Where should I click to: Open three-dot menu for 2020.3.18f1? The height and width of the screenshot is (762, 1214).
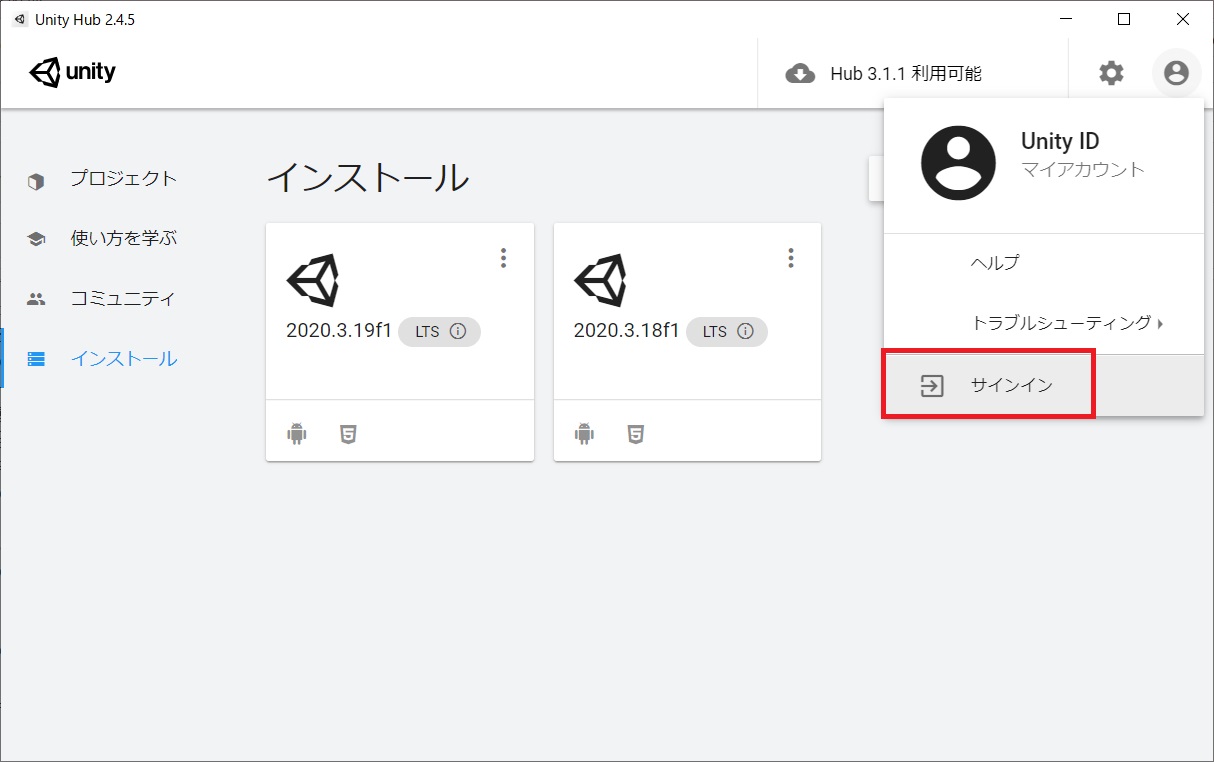point(790,258)
